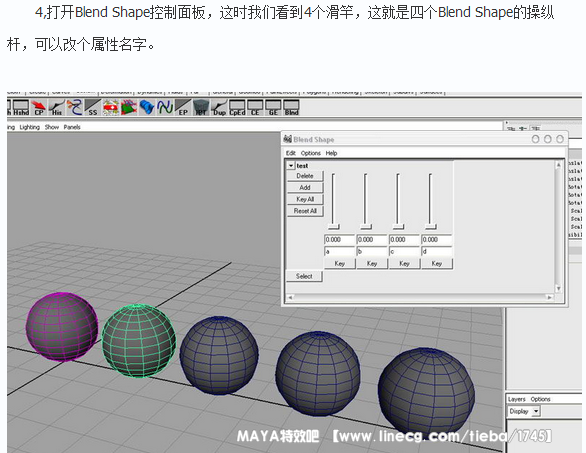Click the Blend Shape horizontal scrollbar right arrow
This screenshot has width=586, height=453.
549,297
